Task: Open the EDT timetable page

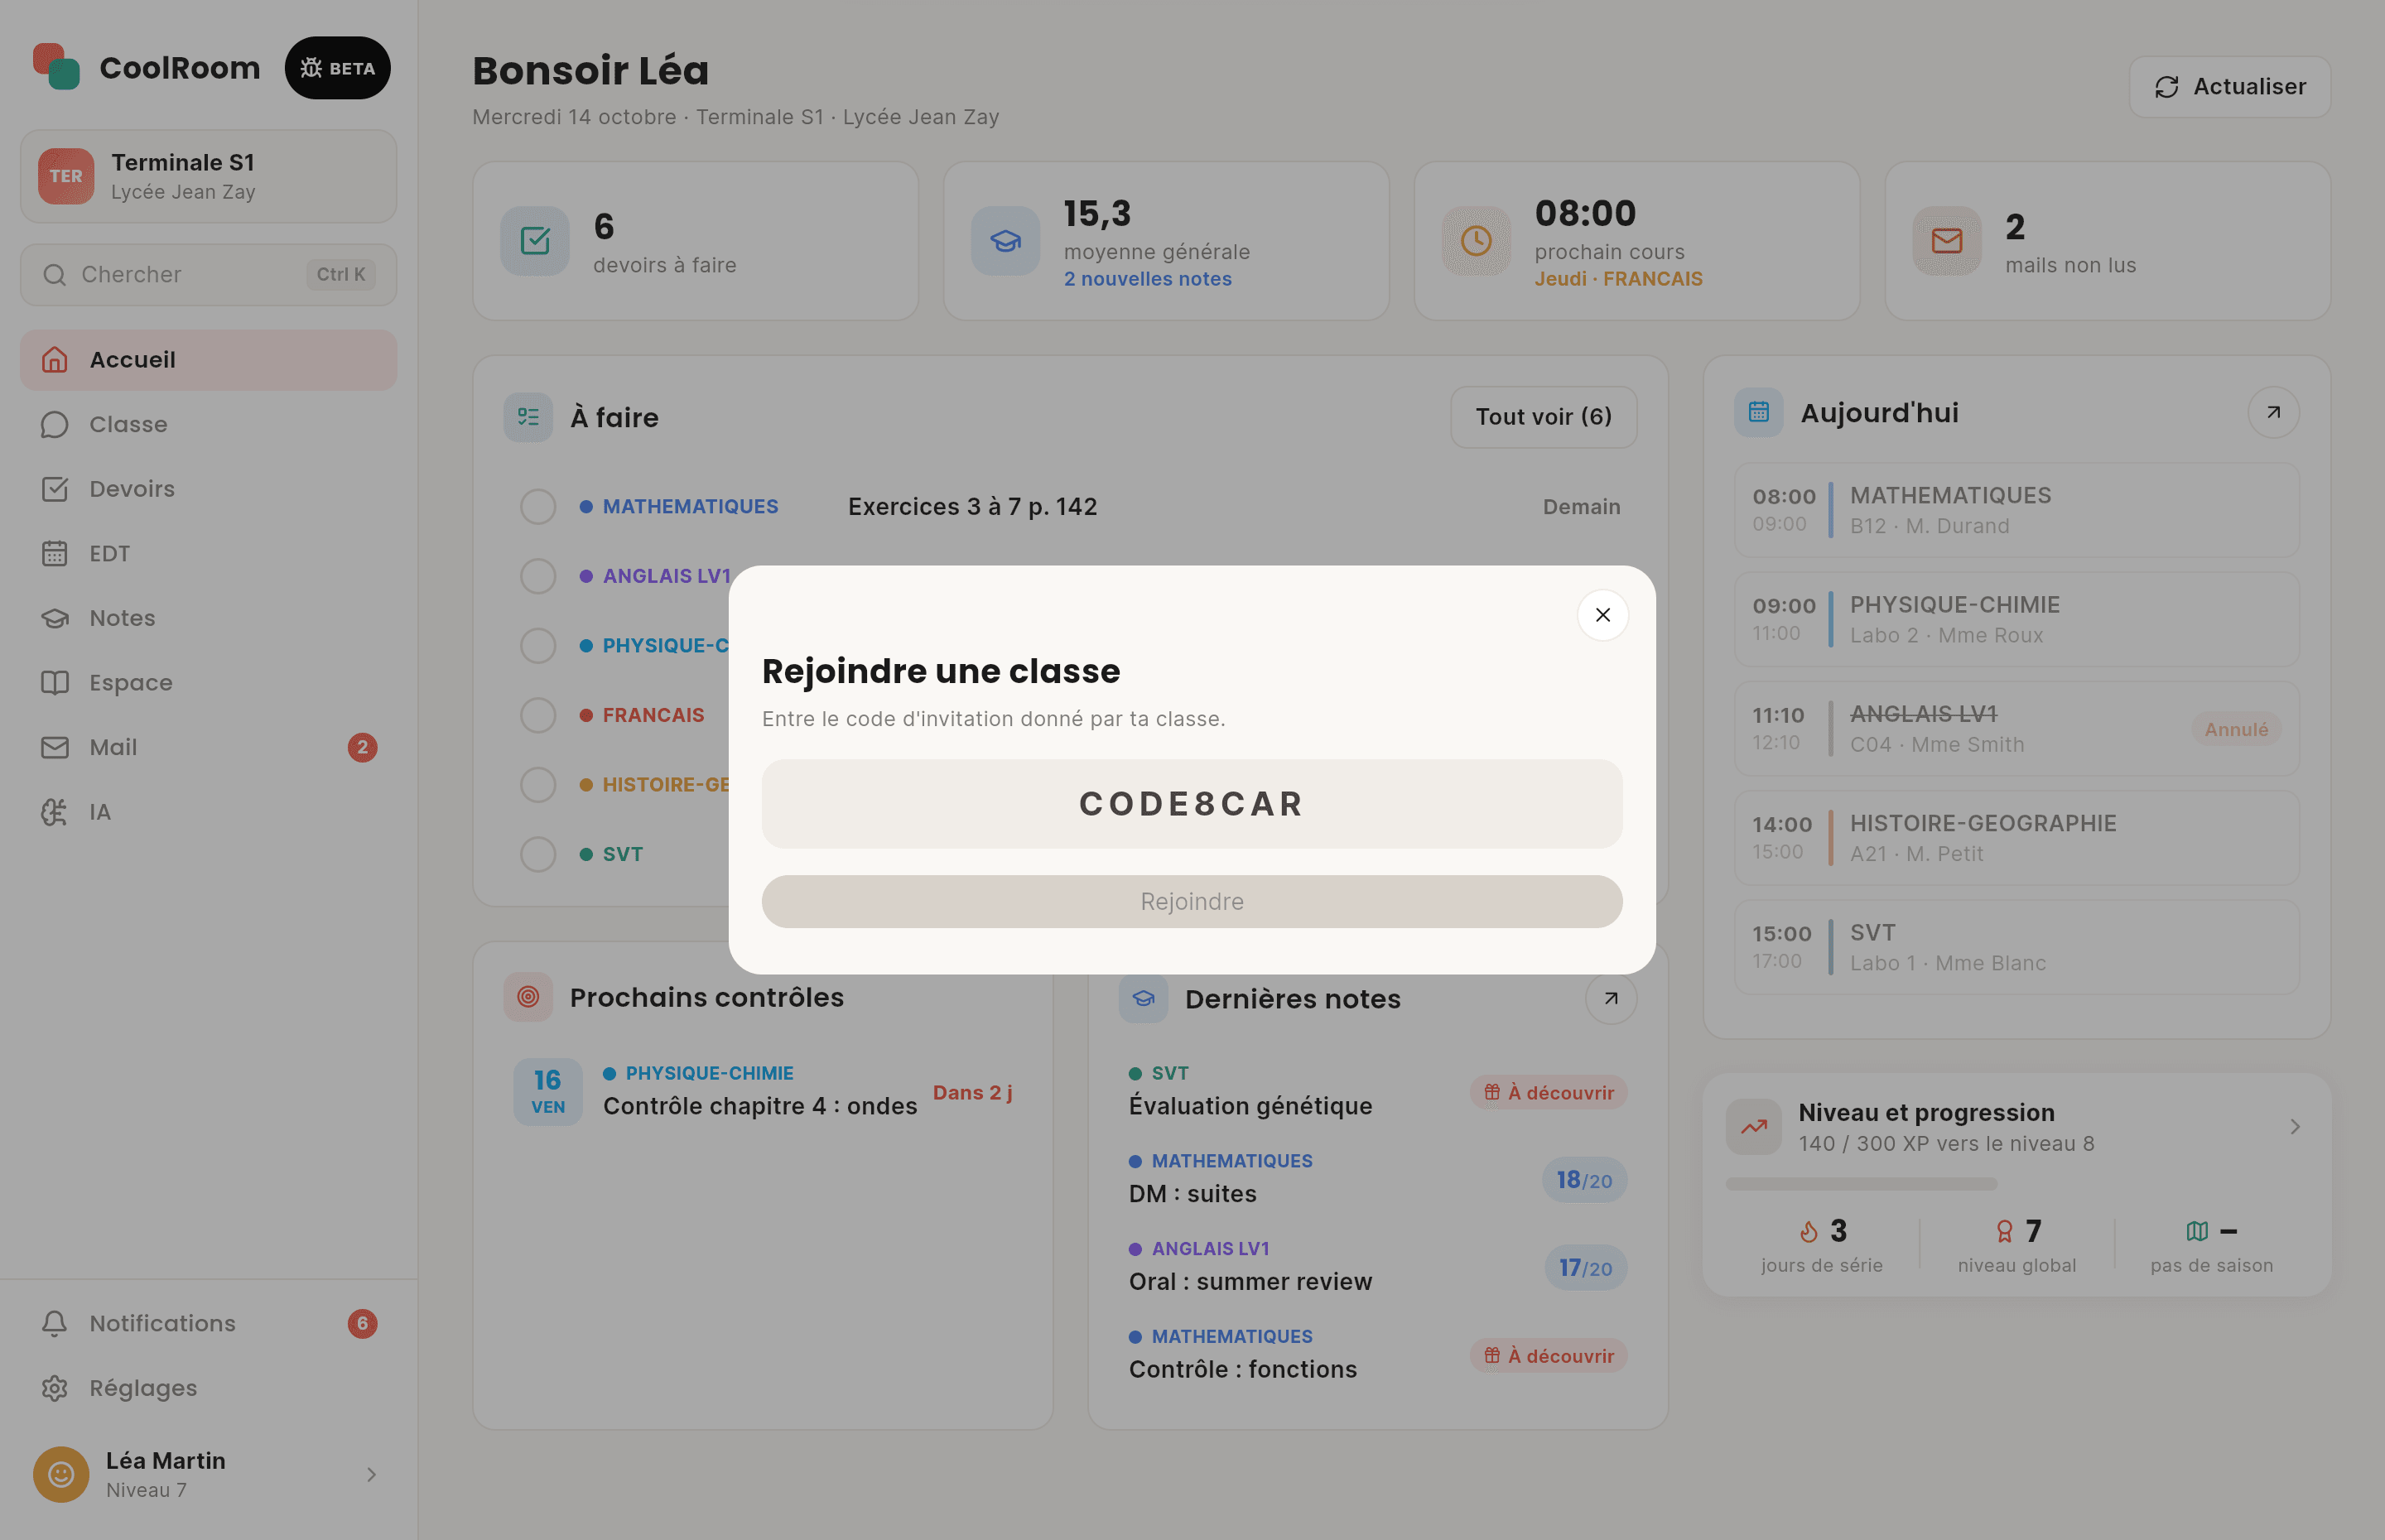Action: (208, 553)
